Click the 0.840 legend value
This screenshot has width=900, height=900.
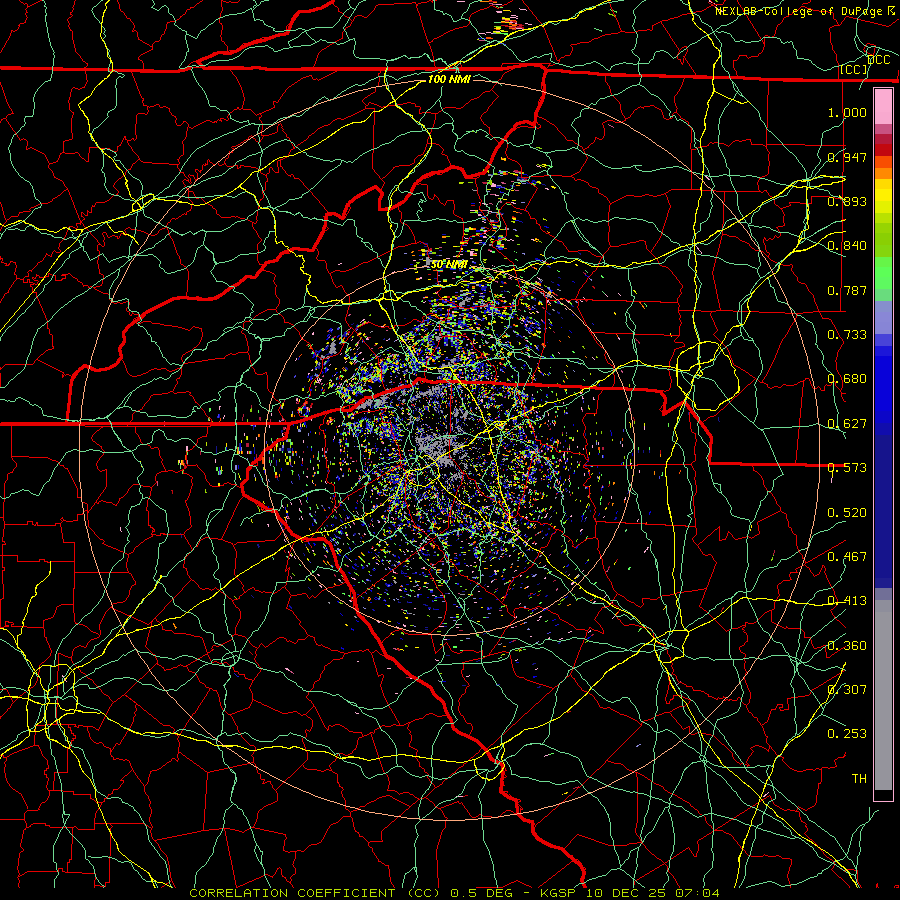click(847, 246)
